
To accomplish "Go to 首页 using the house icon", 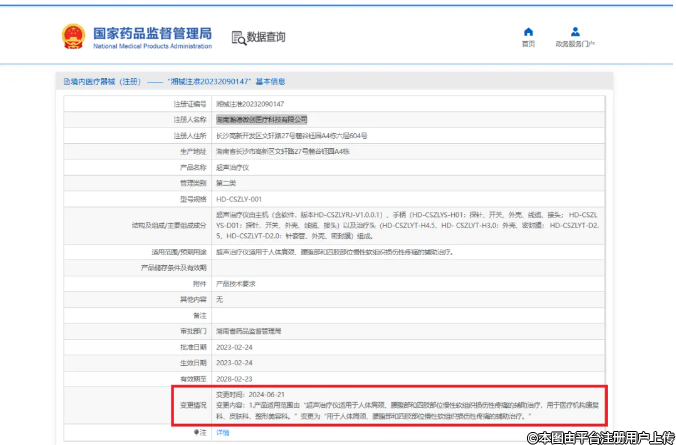I will pos(528,32).
